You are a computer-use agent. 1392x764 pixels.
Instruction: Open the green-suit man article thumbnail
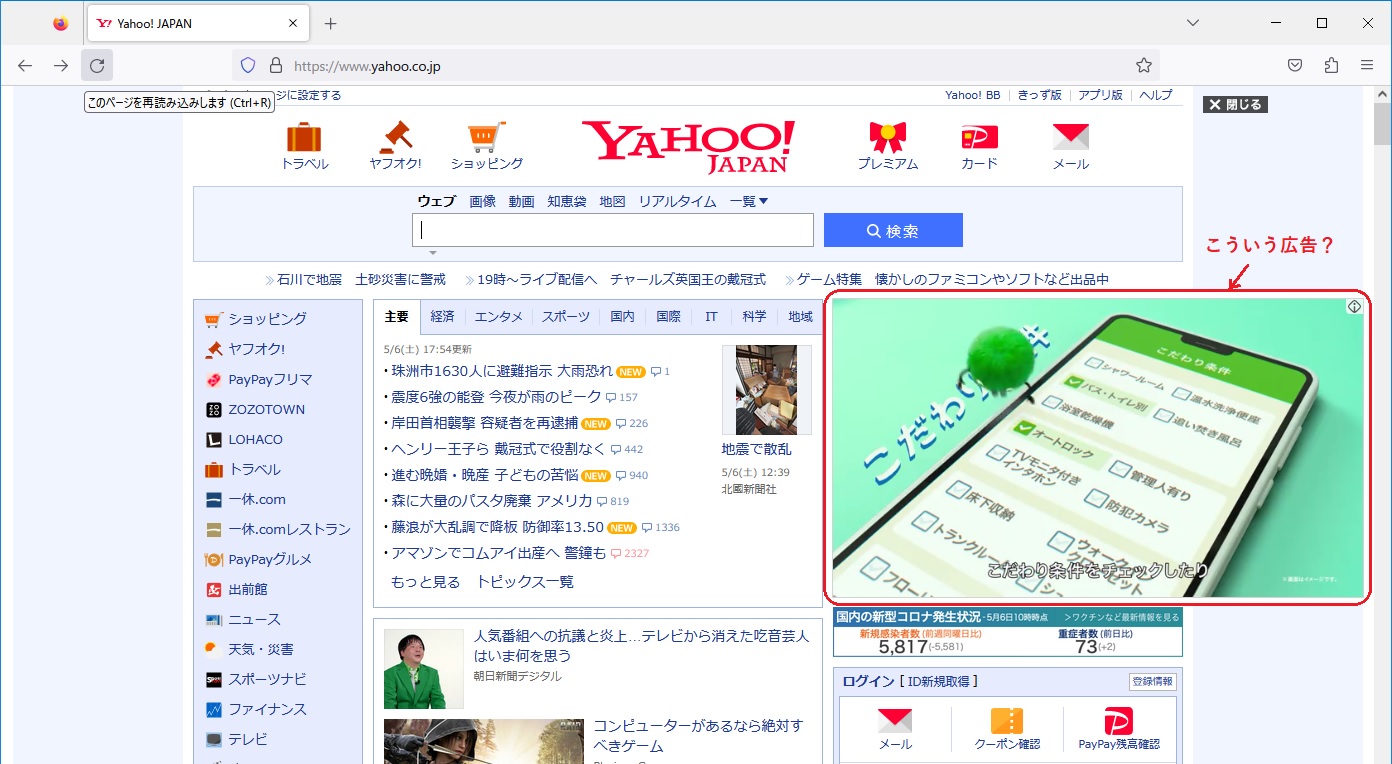pos(423,669)
